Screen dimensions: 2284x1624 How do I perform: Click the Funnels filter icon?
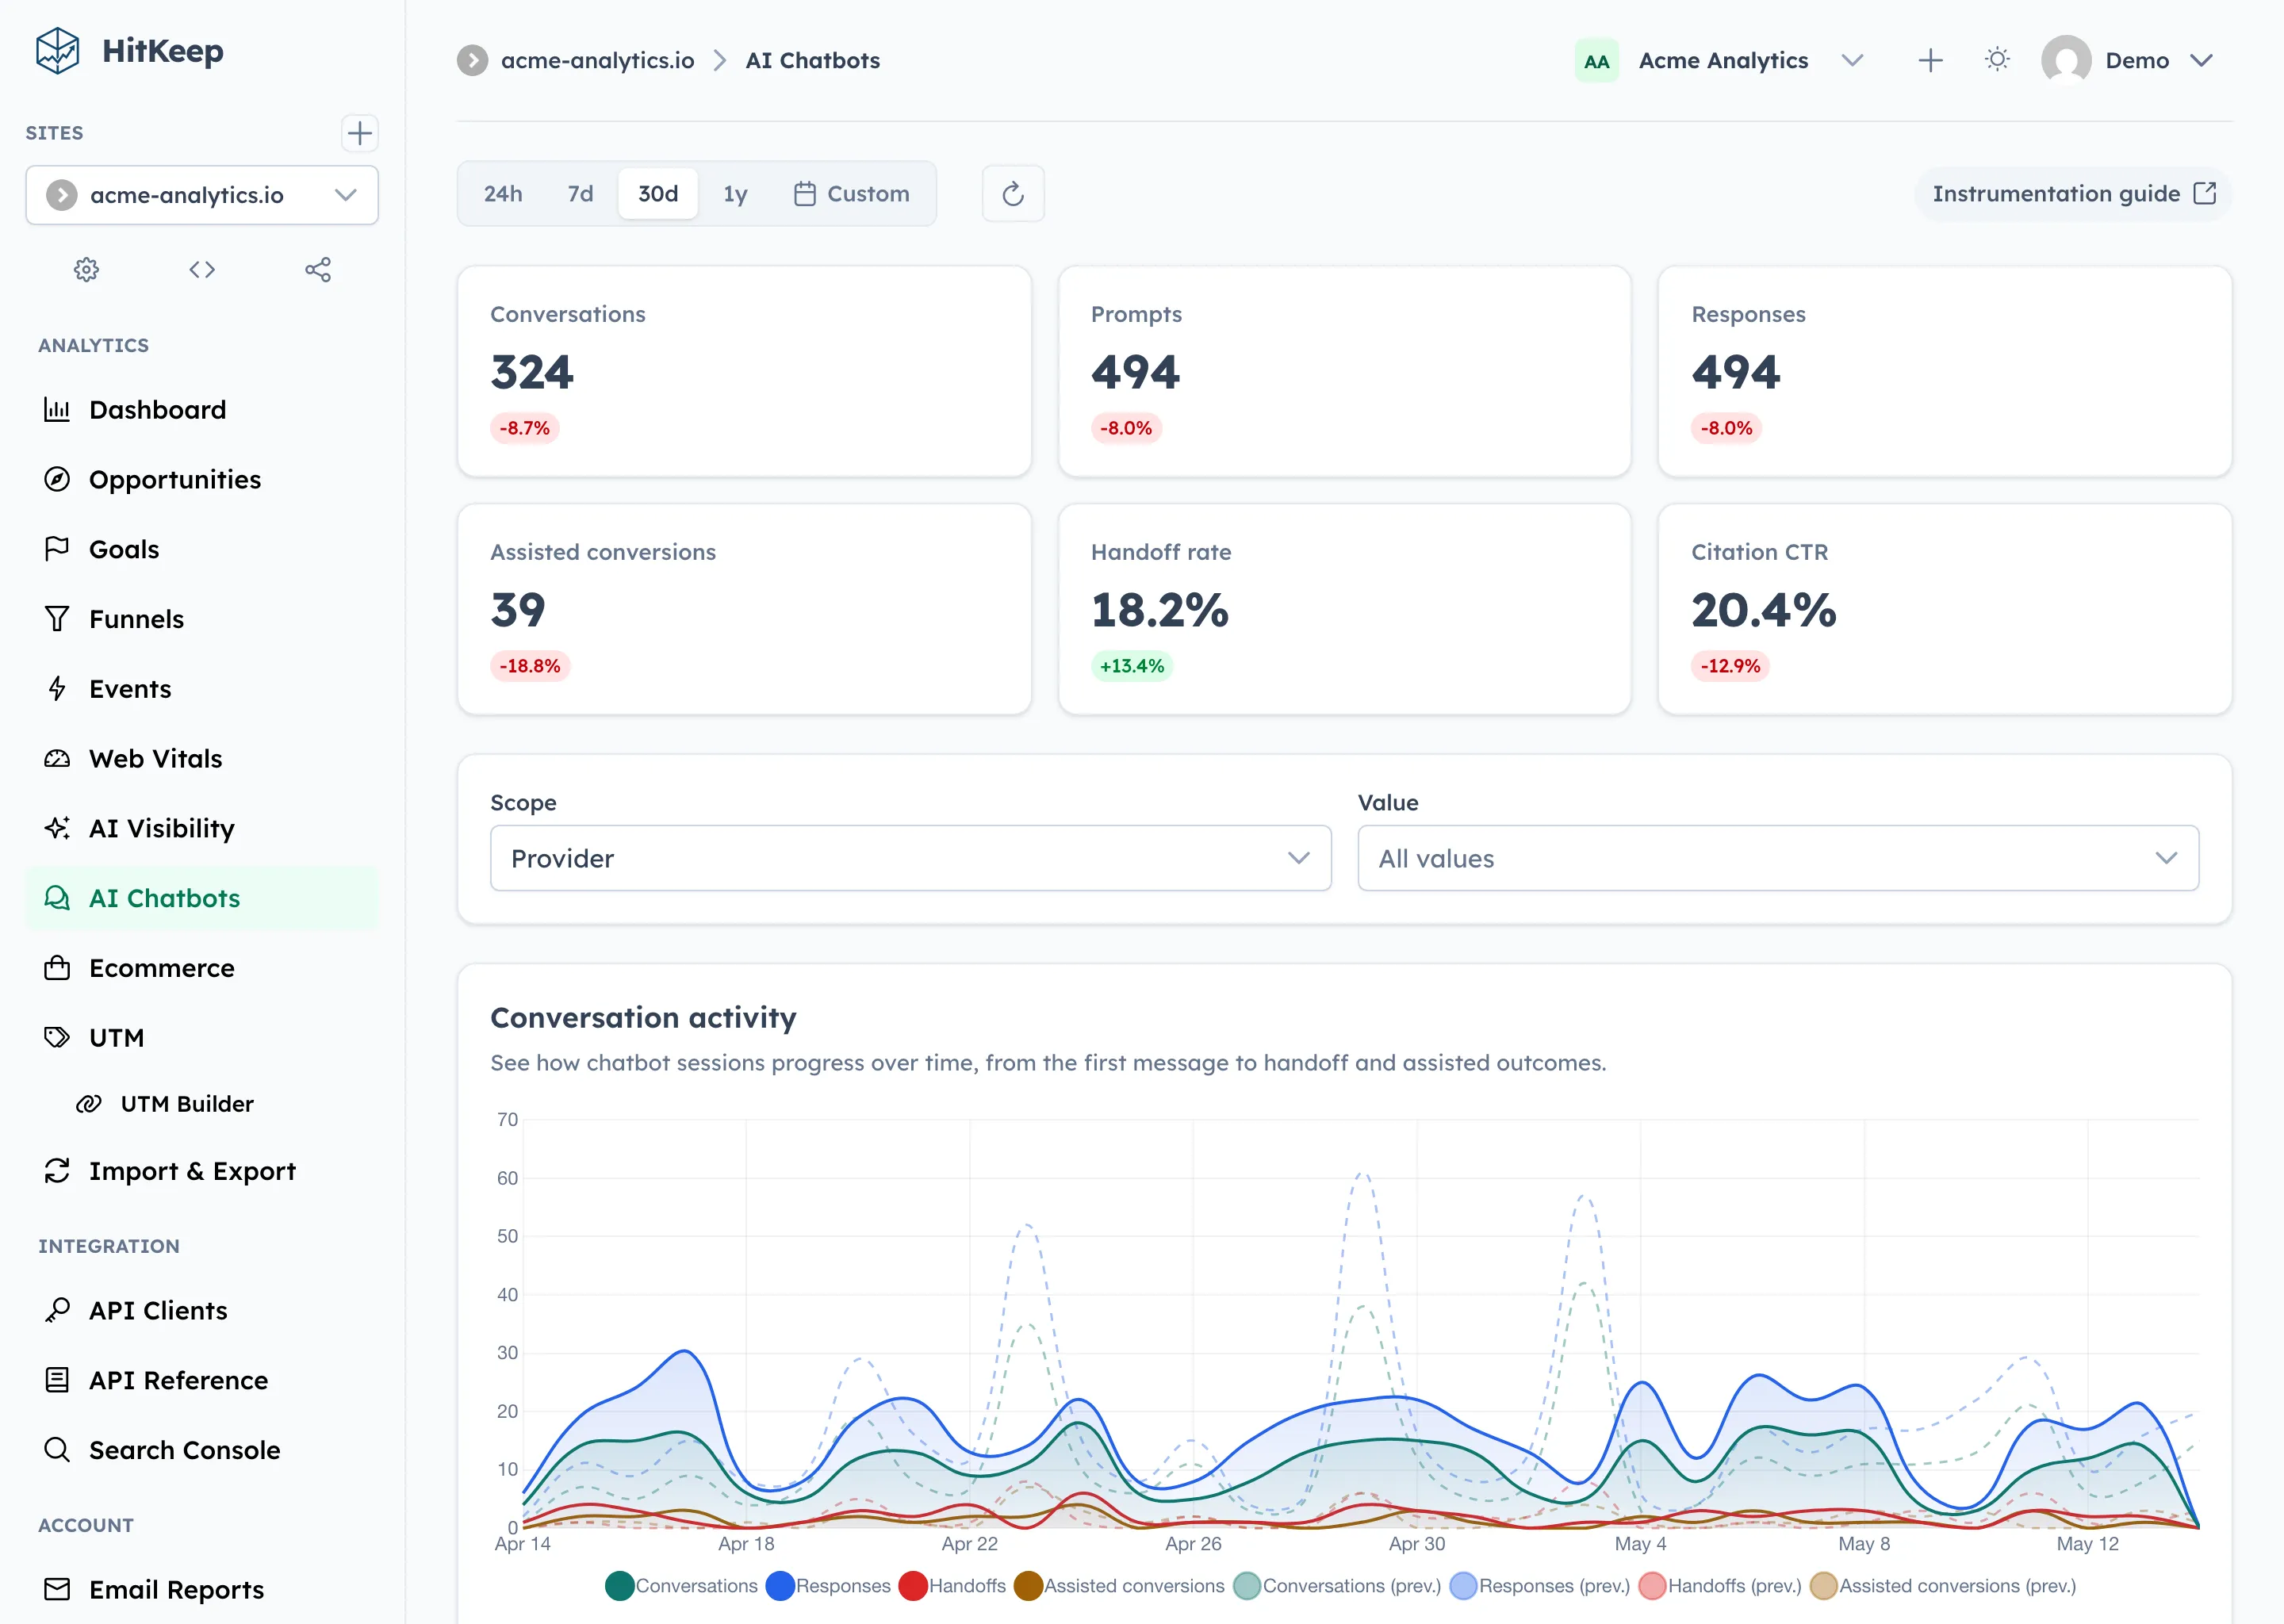[x=57, y=619]
